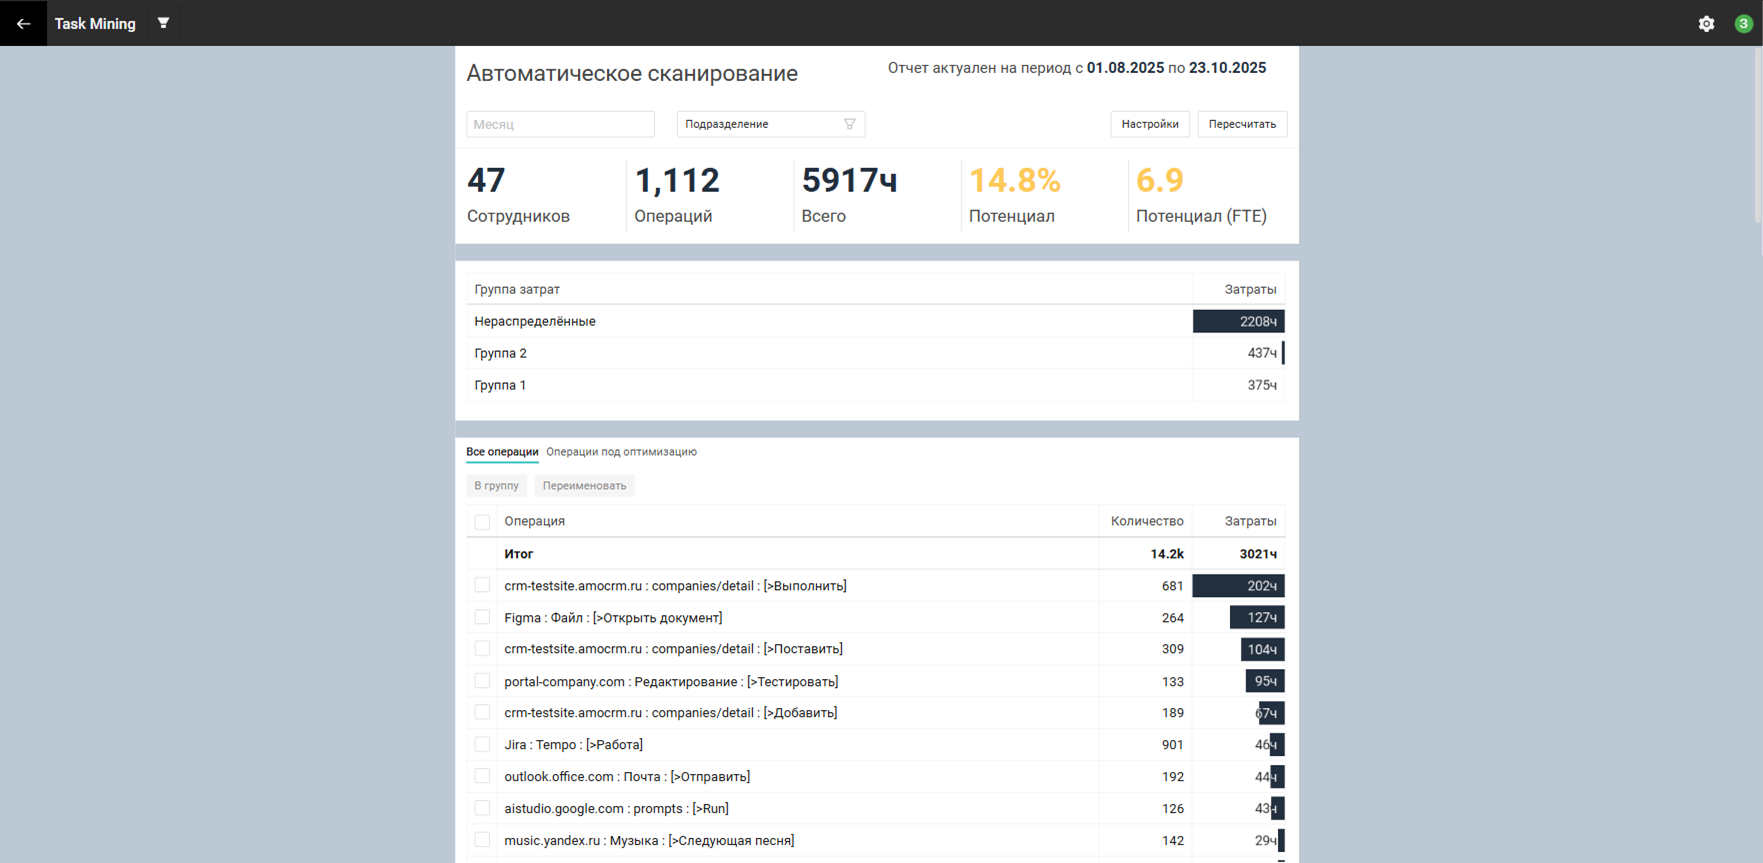
Task: Open the filter funnel icon beside Task Mining
Action: [163, 23]
